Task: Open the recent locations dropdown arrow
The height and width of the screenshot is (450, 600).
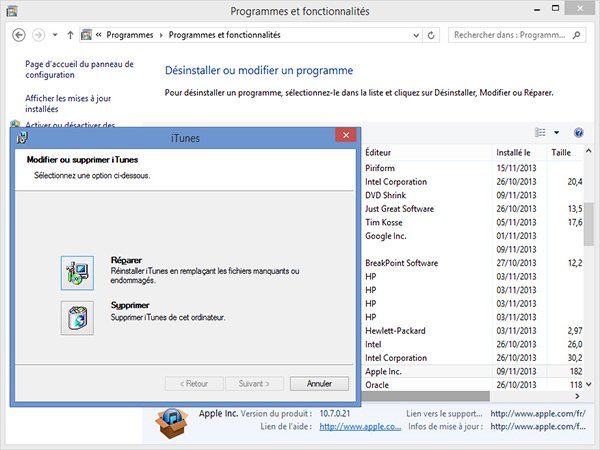Action: pyautogui.click(x=55, y=35)
